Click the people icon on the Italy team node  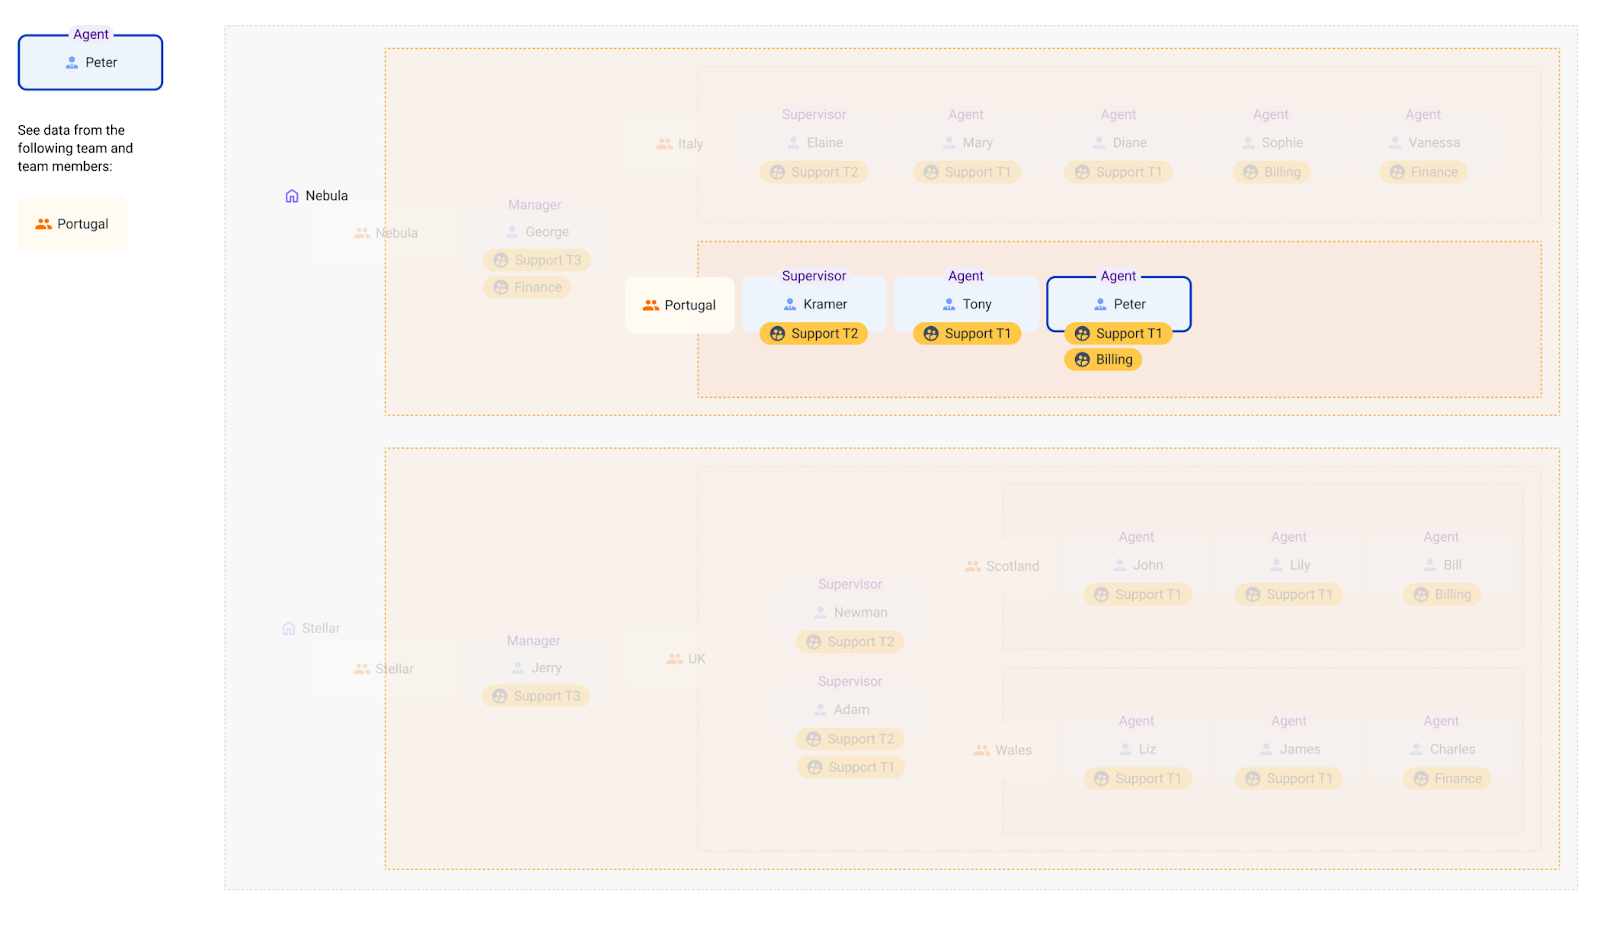tap(663, 143)
